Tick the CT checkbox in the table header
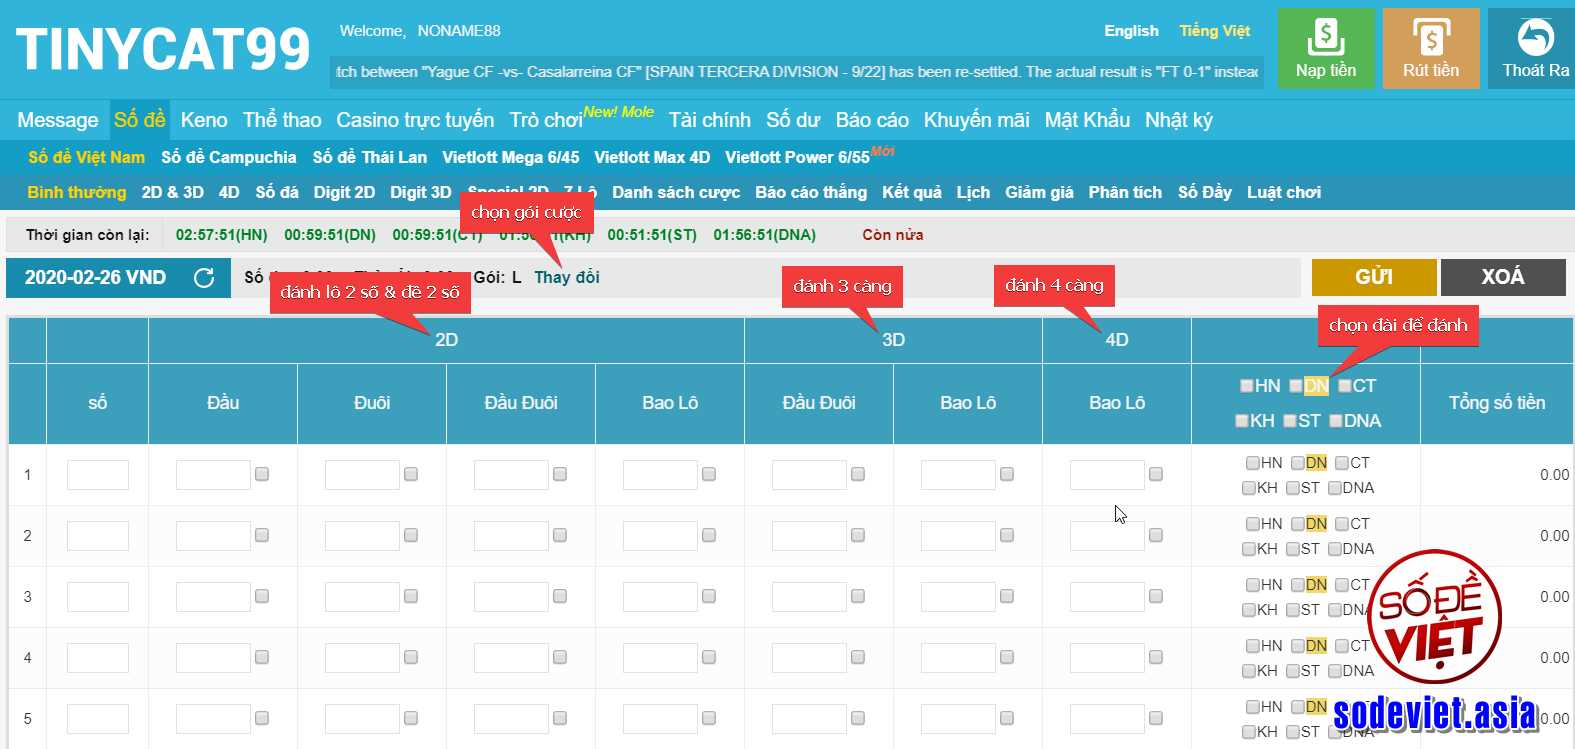Viewport: 1575px width, 749px height. pyautogui.click(x=1345, y=386)
